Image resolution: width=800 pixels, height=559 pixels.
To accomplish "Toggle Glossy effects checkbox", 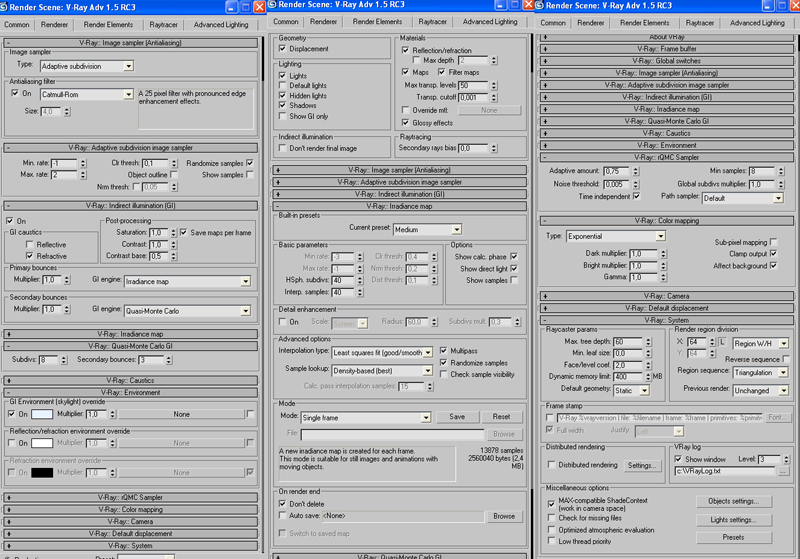I will (405, 122).
